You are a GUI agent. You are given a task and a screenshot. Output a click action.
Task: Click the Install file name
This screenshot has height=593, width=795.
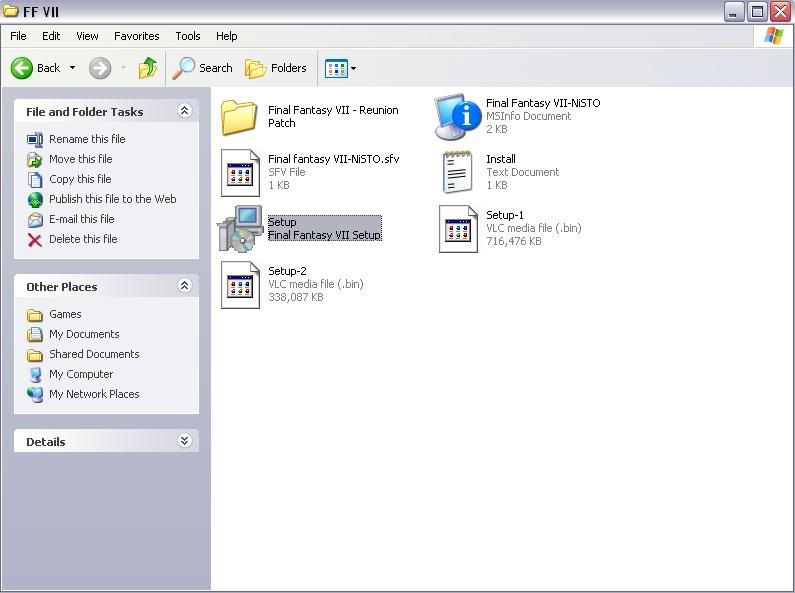click(x=501, y=159)
